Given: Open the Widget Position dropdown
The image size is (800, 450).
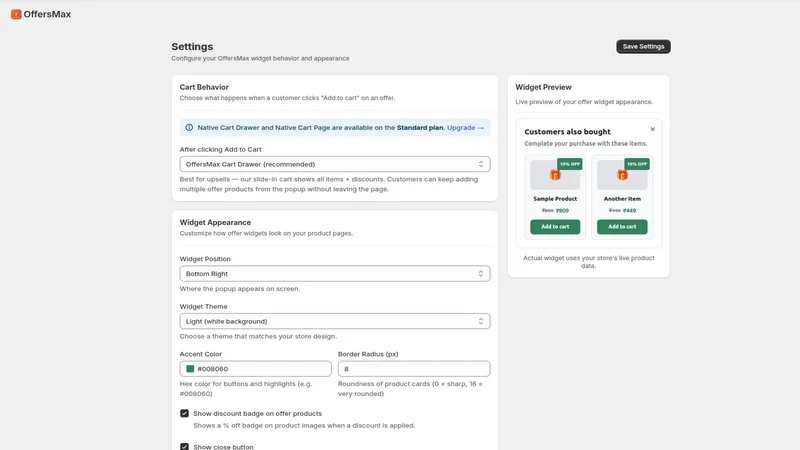Looking at the screenshot, I should click(335, 273).
